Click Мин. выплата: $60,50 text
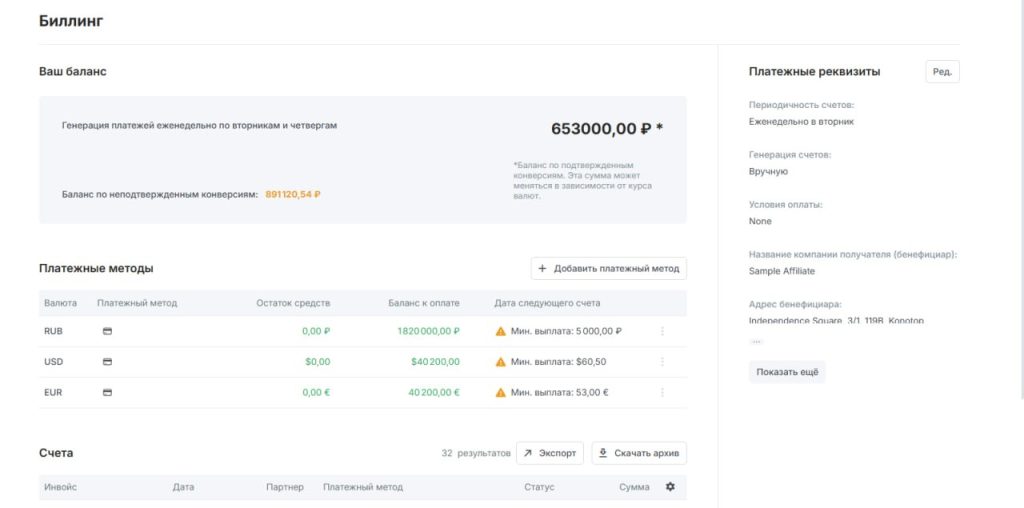This screenshot has width=1024, height=508. tap(558, 362)
